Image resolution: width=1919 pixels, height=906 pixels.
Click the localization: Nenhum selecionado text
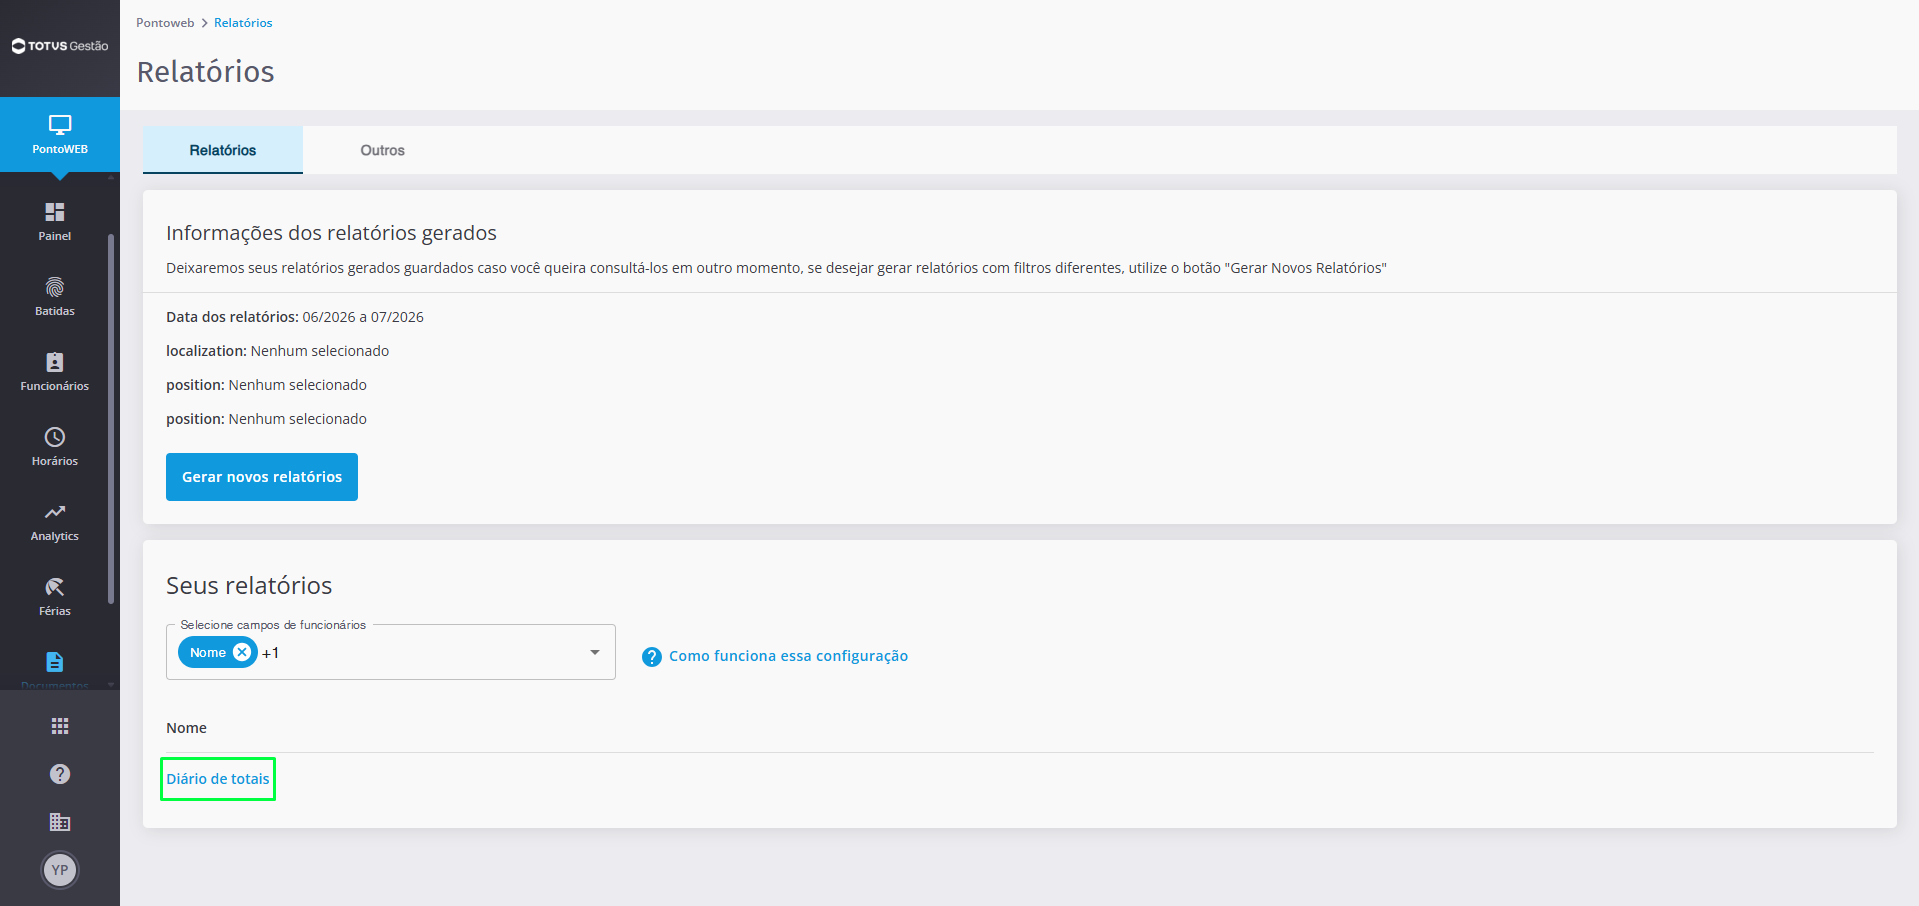tap(278, 351)
